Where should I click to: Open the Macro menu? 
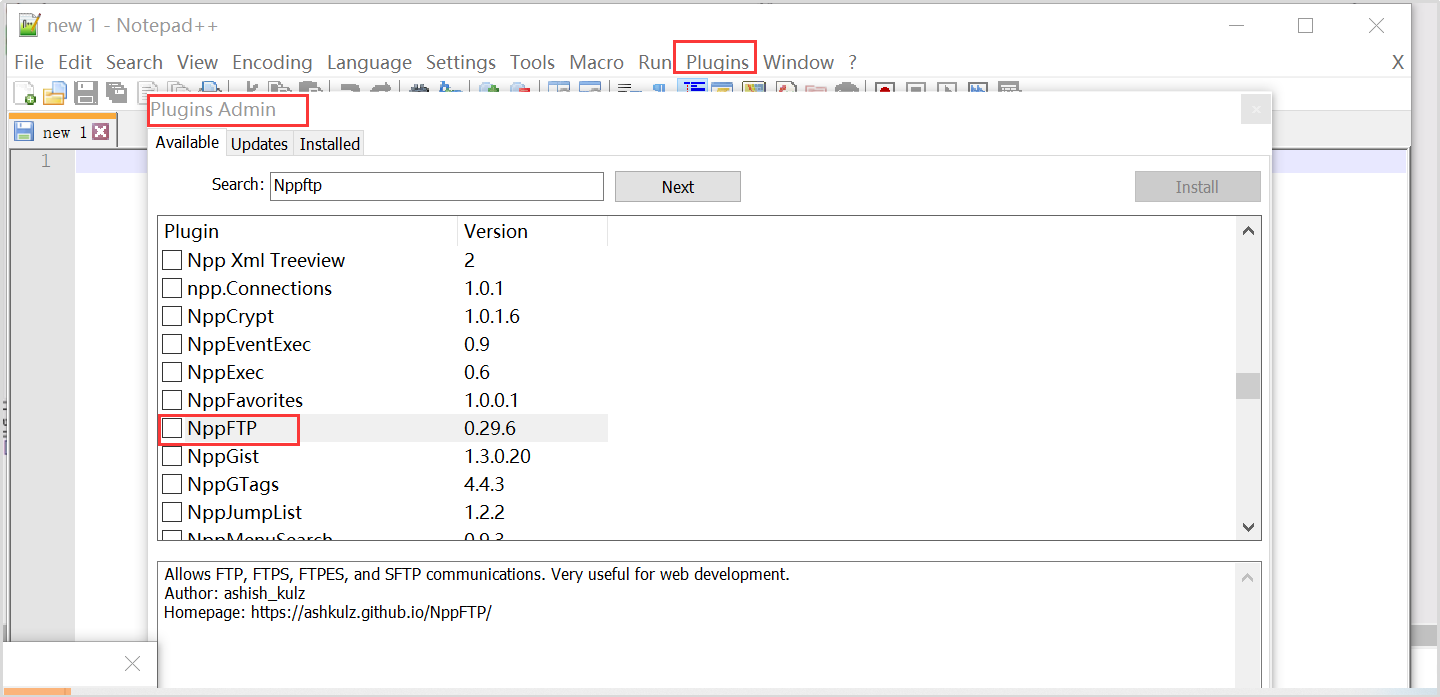596,62
